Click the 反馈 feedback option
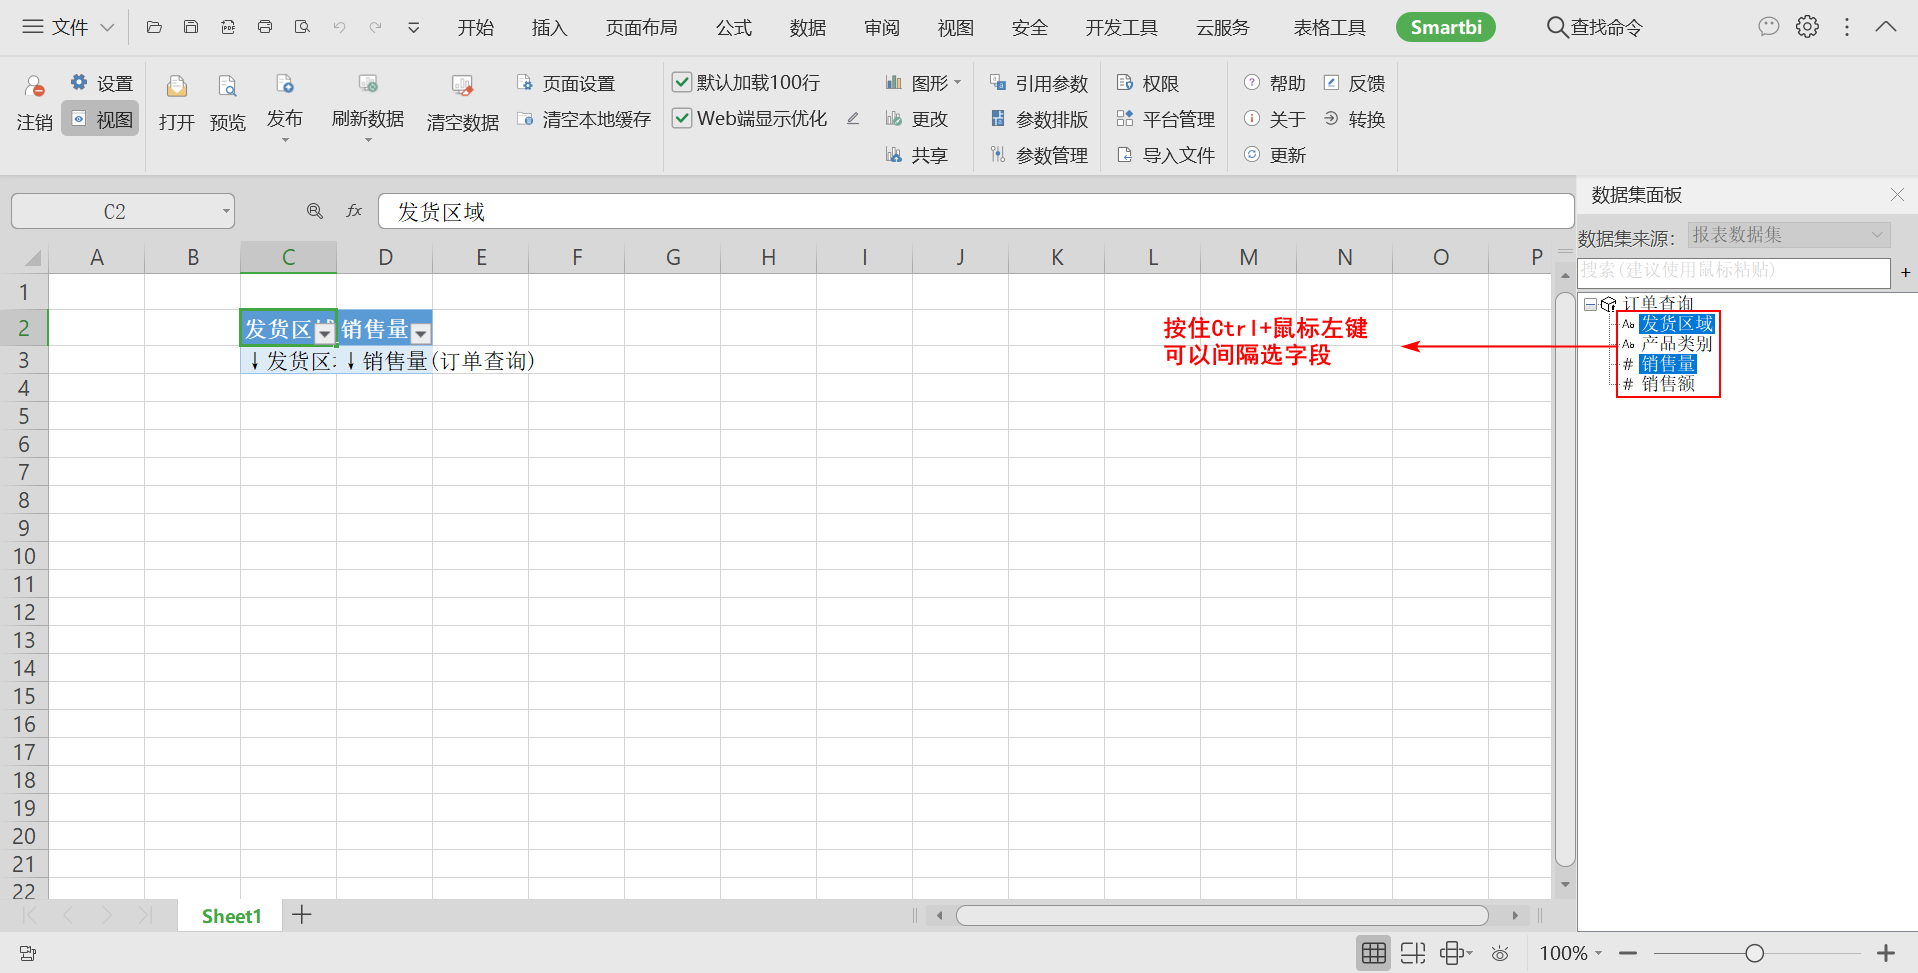 [x=1355, y=83]
